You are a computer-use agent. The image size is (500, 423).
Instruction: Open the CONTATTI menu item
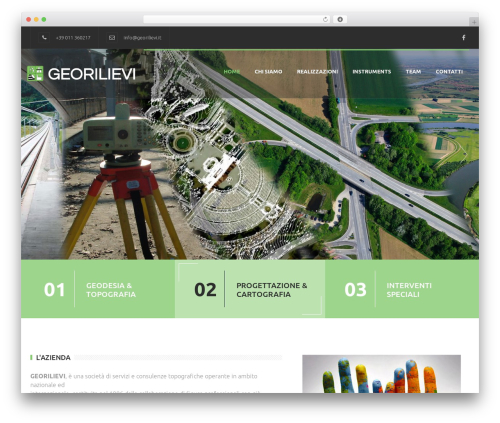click(449, 72)
